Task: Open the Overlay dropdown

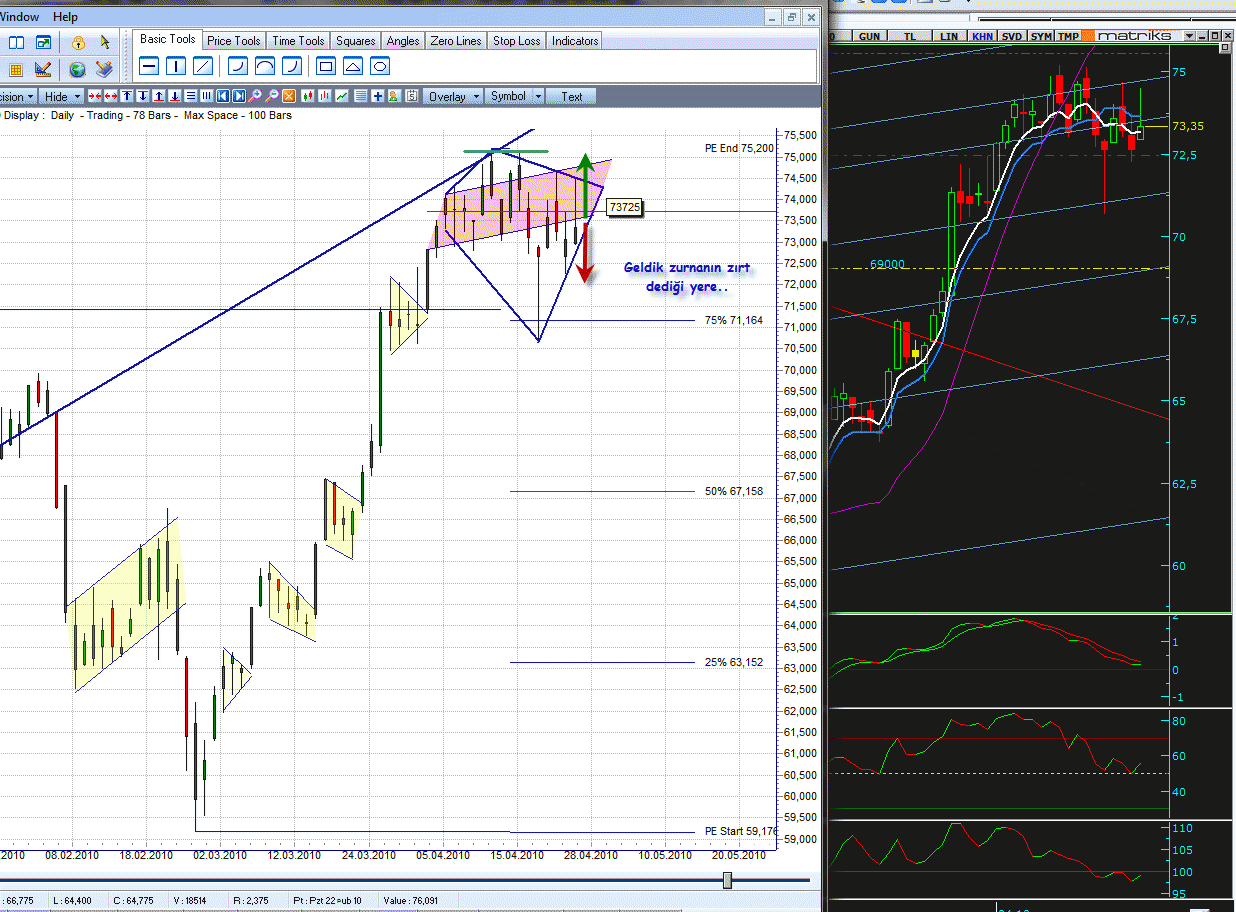Action: [453, 97]
